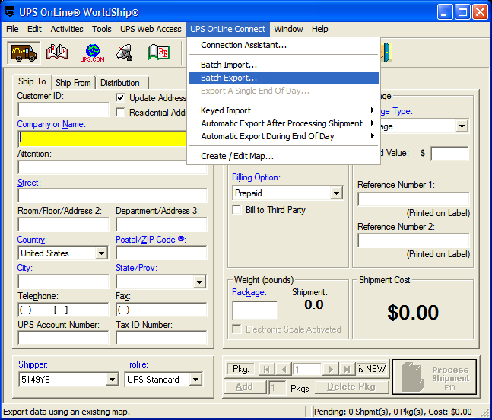Viewport: 492px width, 420px height.
Task: Click the UPS truck shipping toolbar icon
Action: tap(24, 53)
